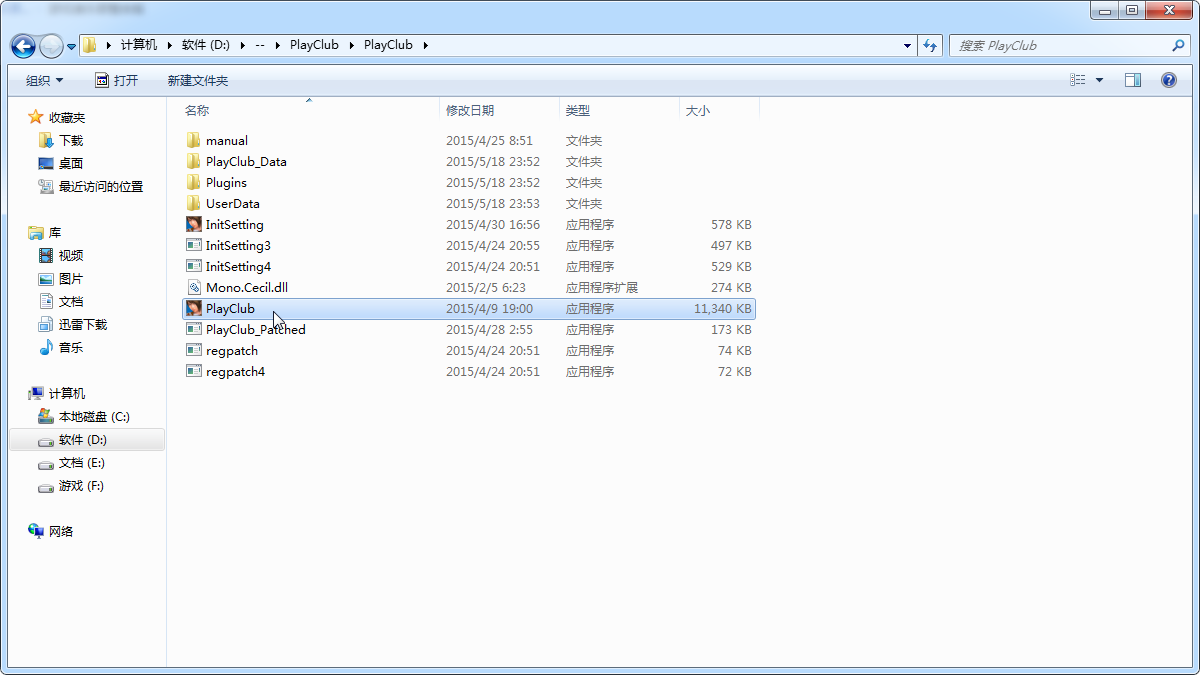Open 下载 in the navigation pane
The height and width of the screenshot is (675, 1200).
point(71,141)
